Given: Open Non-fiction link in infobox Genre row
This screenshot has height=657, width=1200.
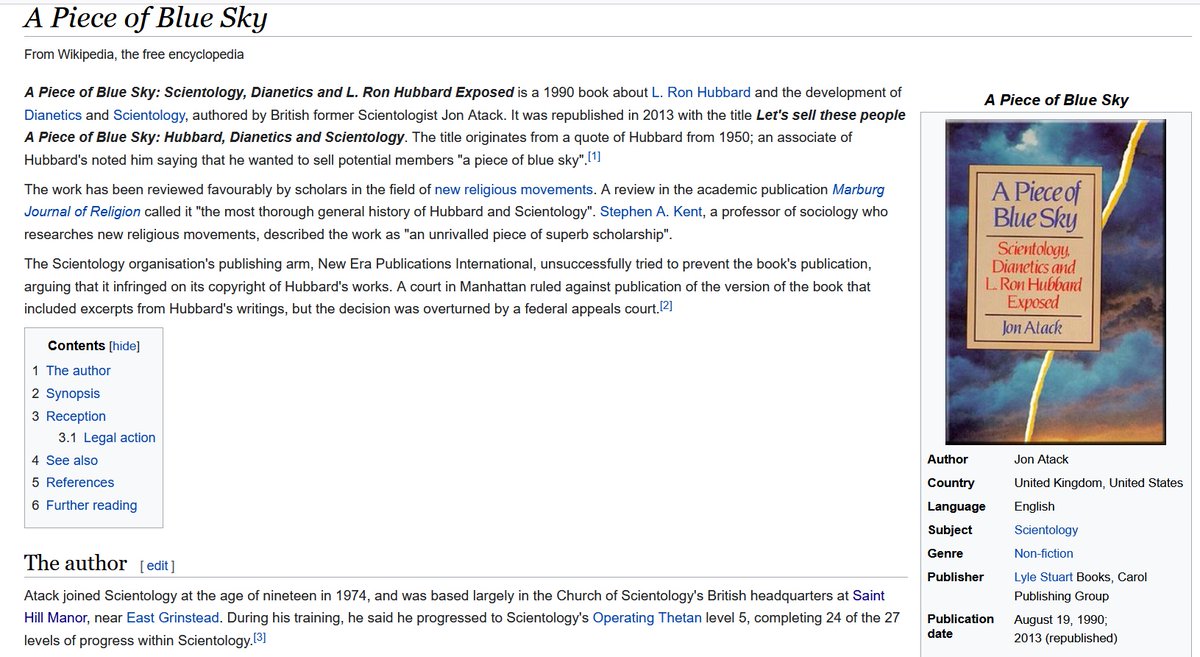Looking at the screenshot, I should (x=1044, y=553).
